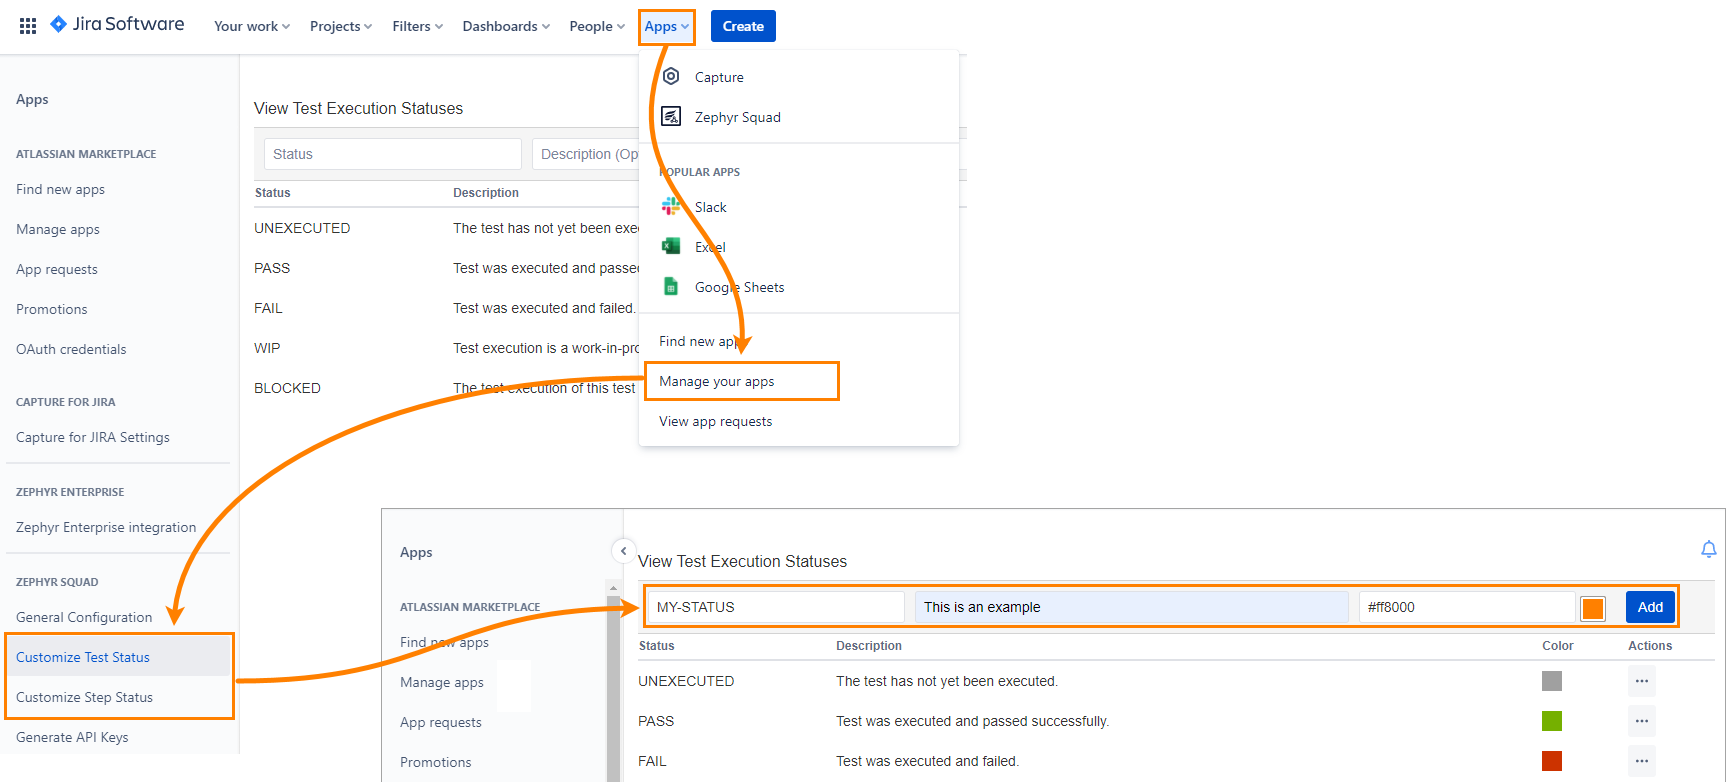Click the Description (Optional) input field
This screenshot has width=1726, height=782.
pos(585,154)
